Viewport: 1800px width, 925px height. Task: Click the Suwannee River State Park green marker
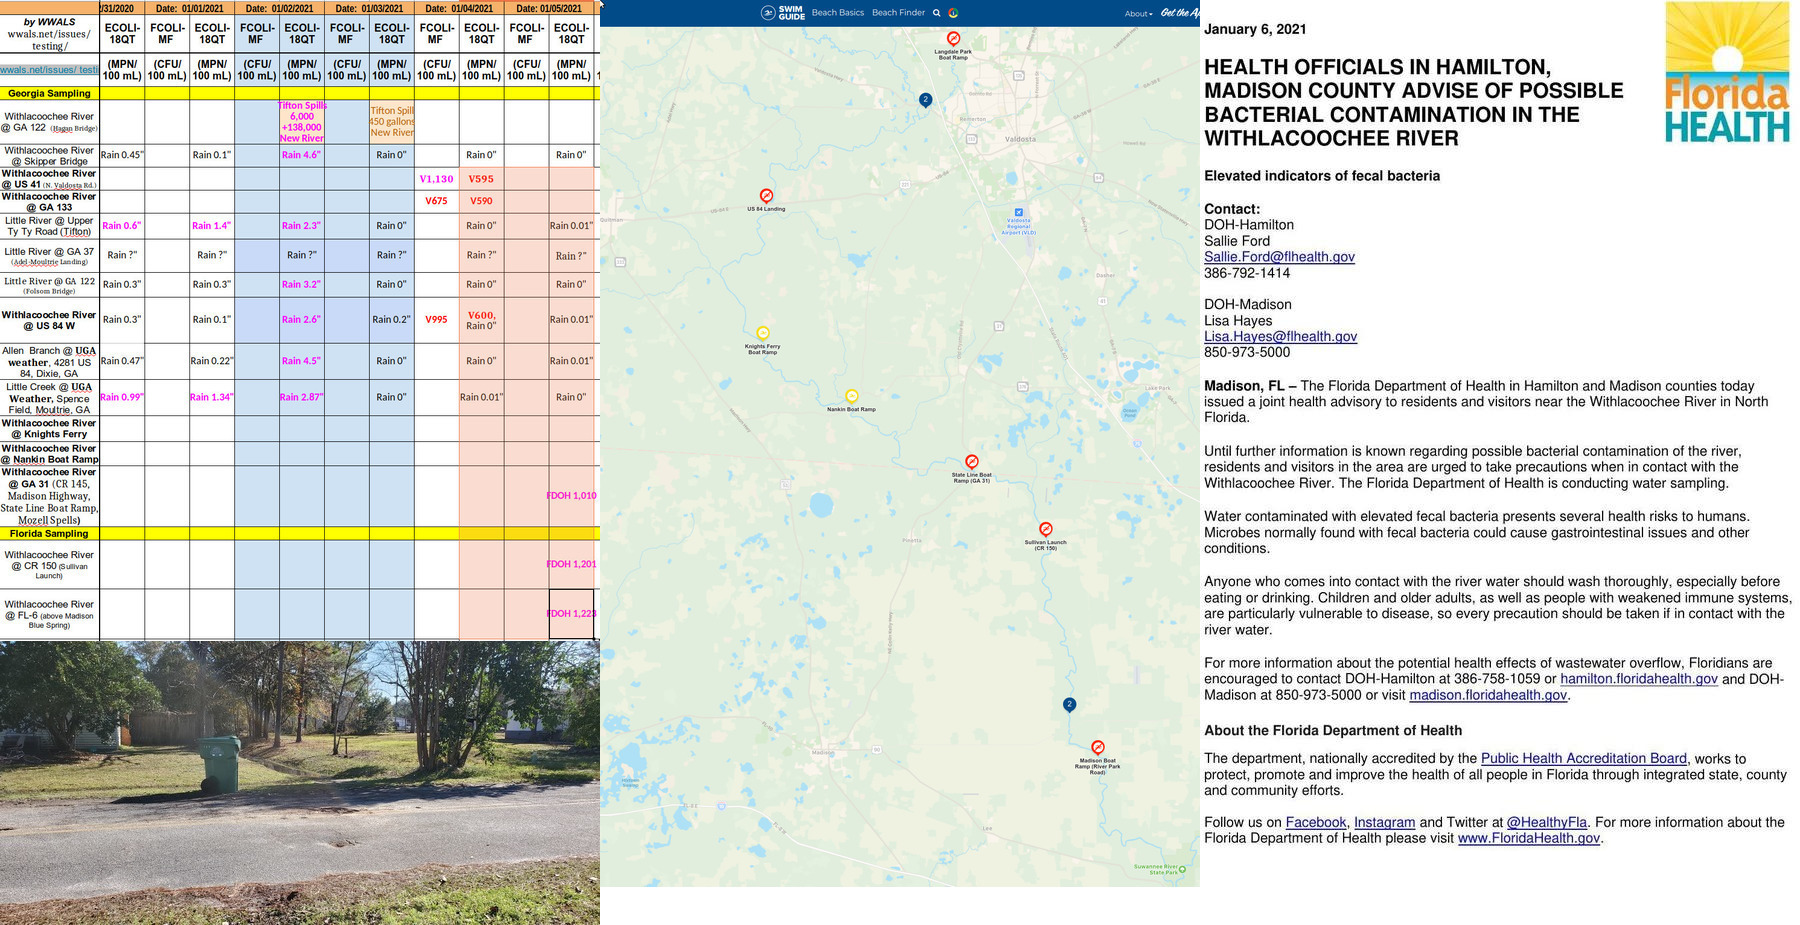pyautogui.click(x=1182, y=869)
